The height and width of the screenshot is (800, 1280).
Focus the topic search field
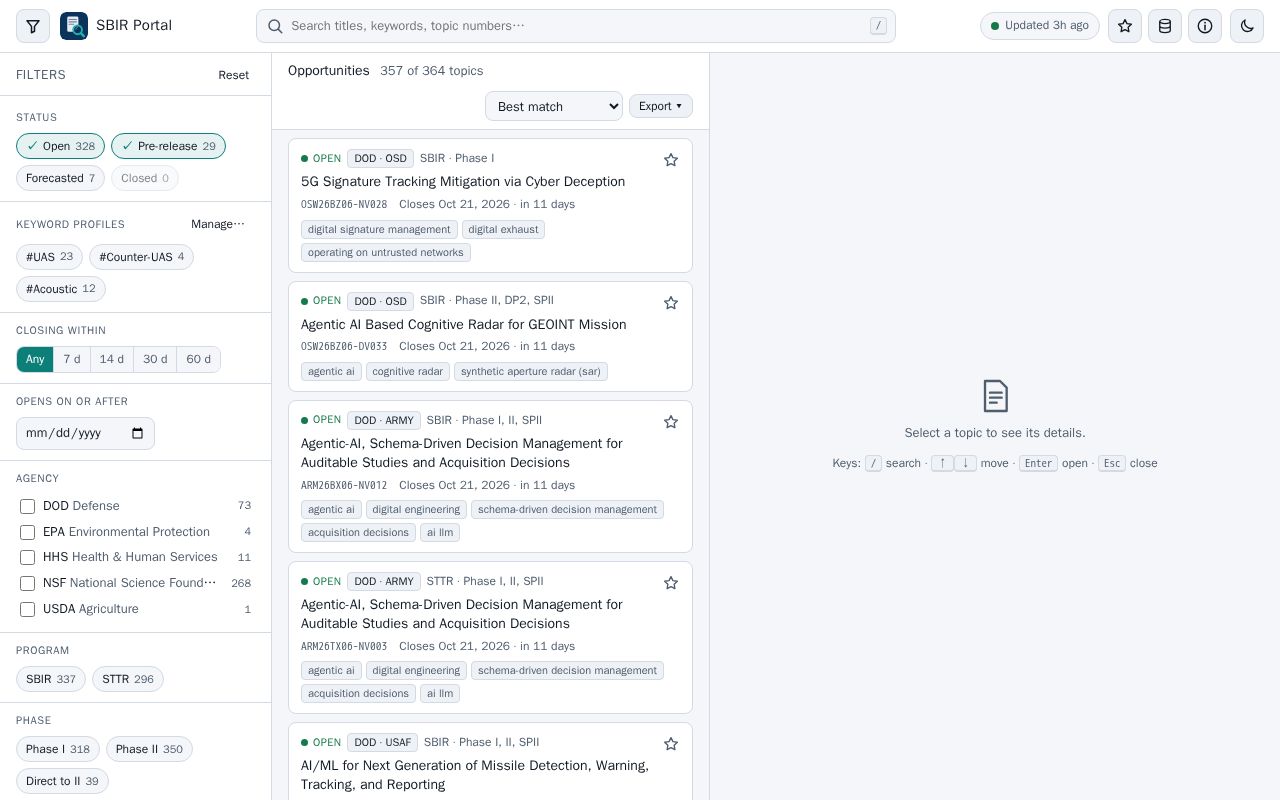pos(576,26)
